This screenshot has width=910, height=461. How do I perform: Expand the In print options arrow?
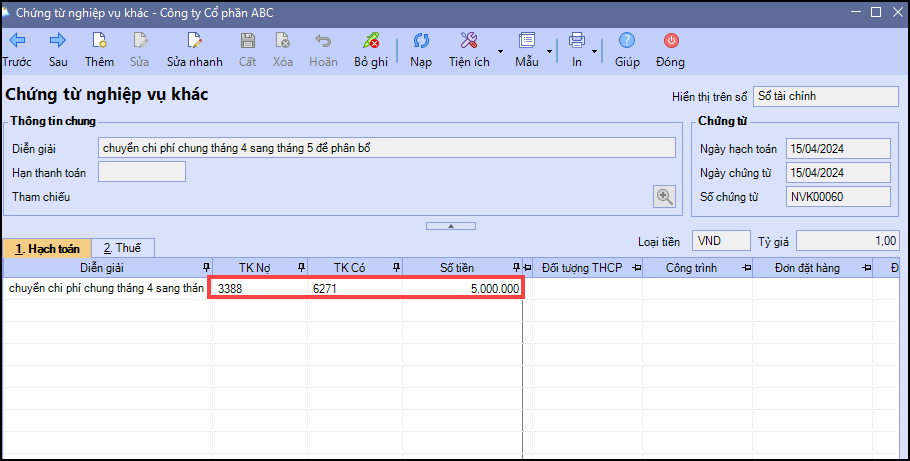pos(595,50)
